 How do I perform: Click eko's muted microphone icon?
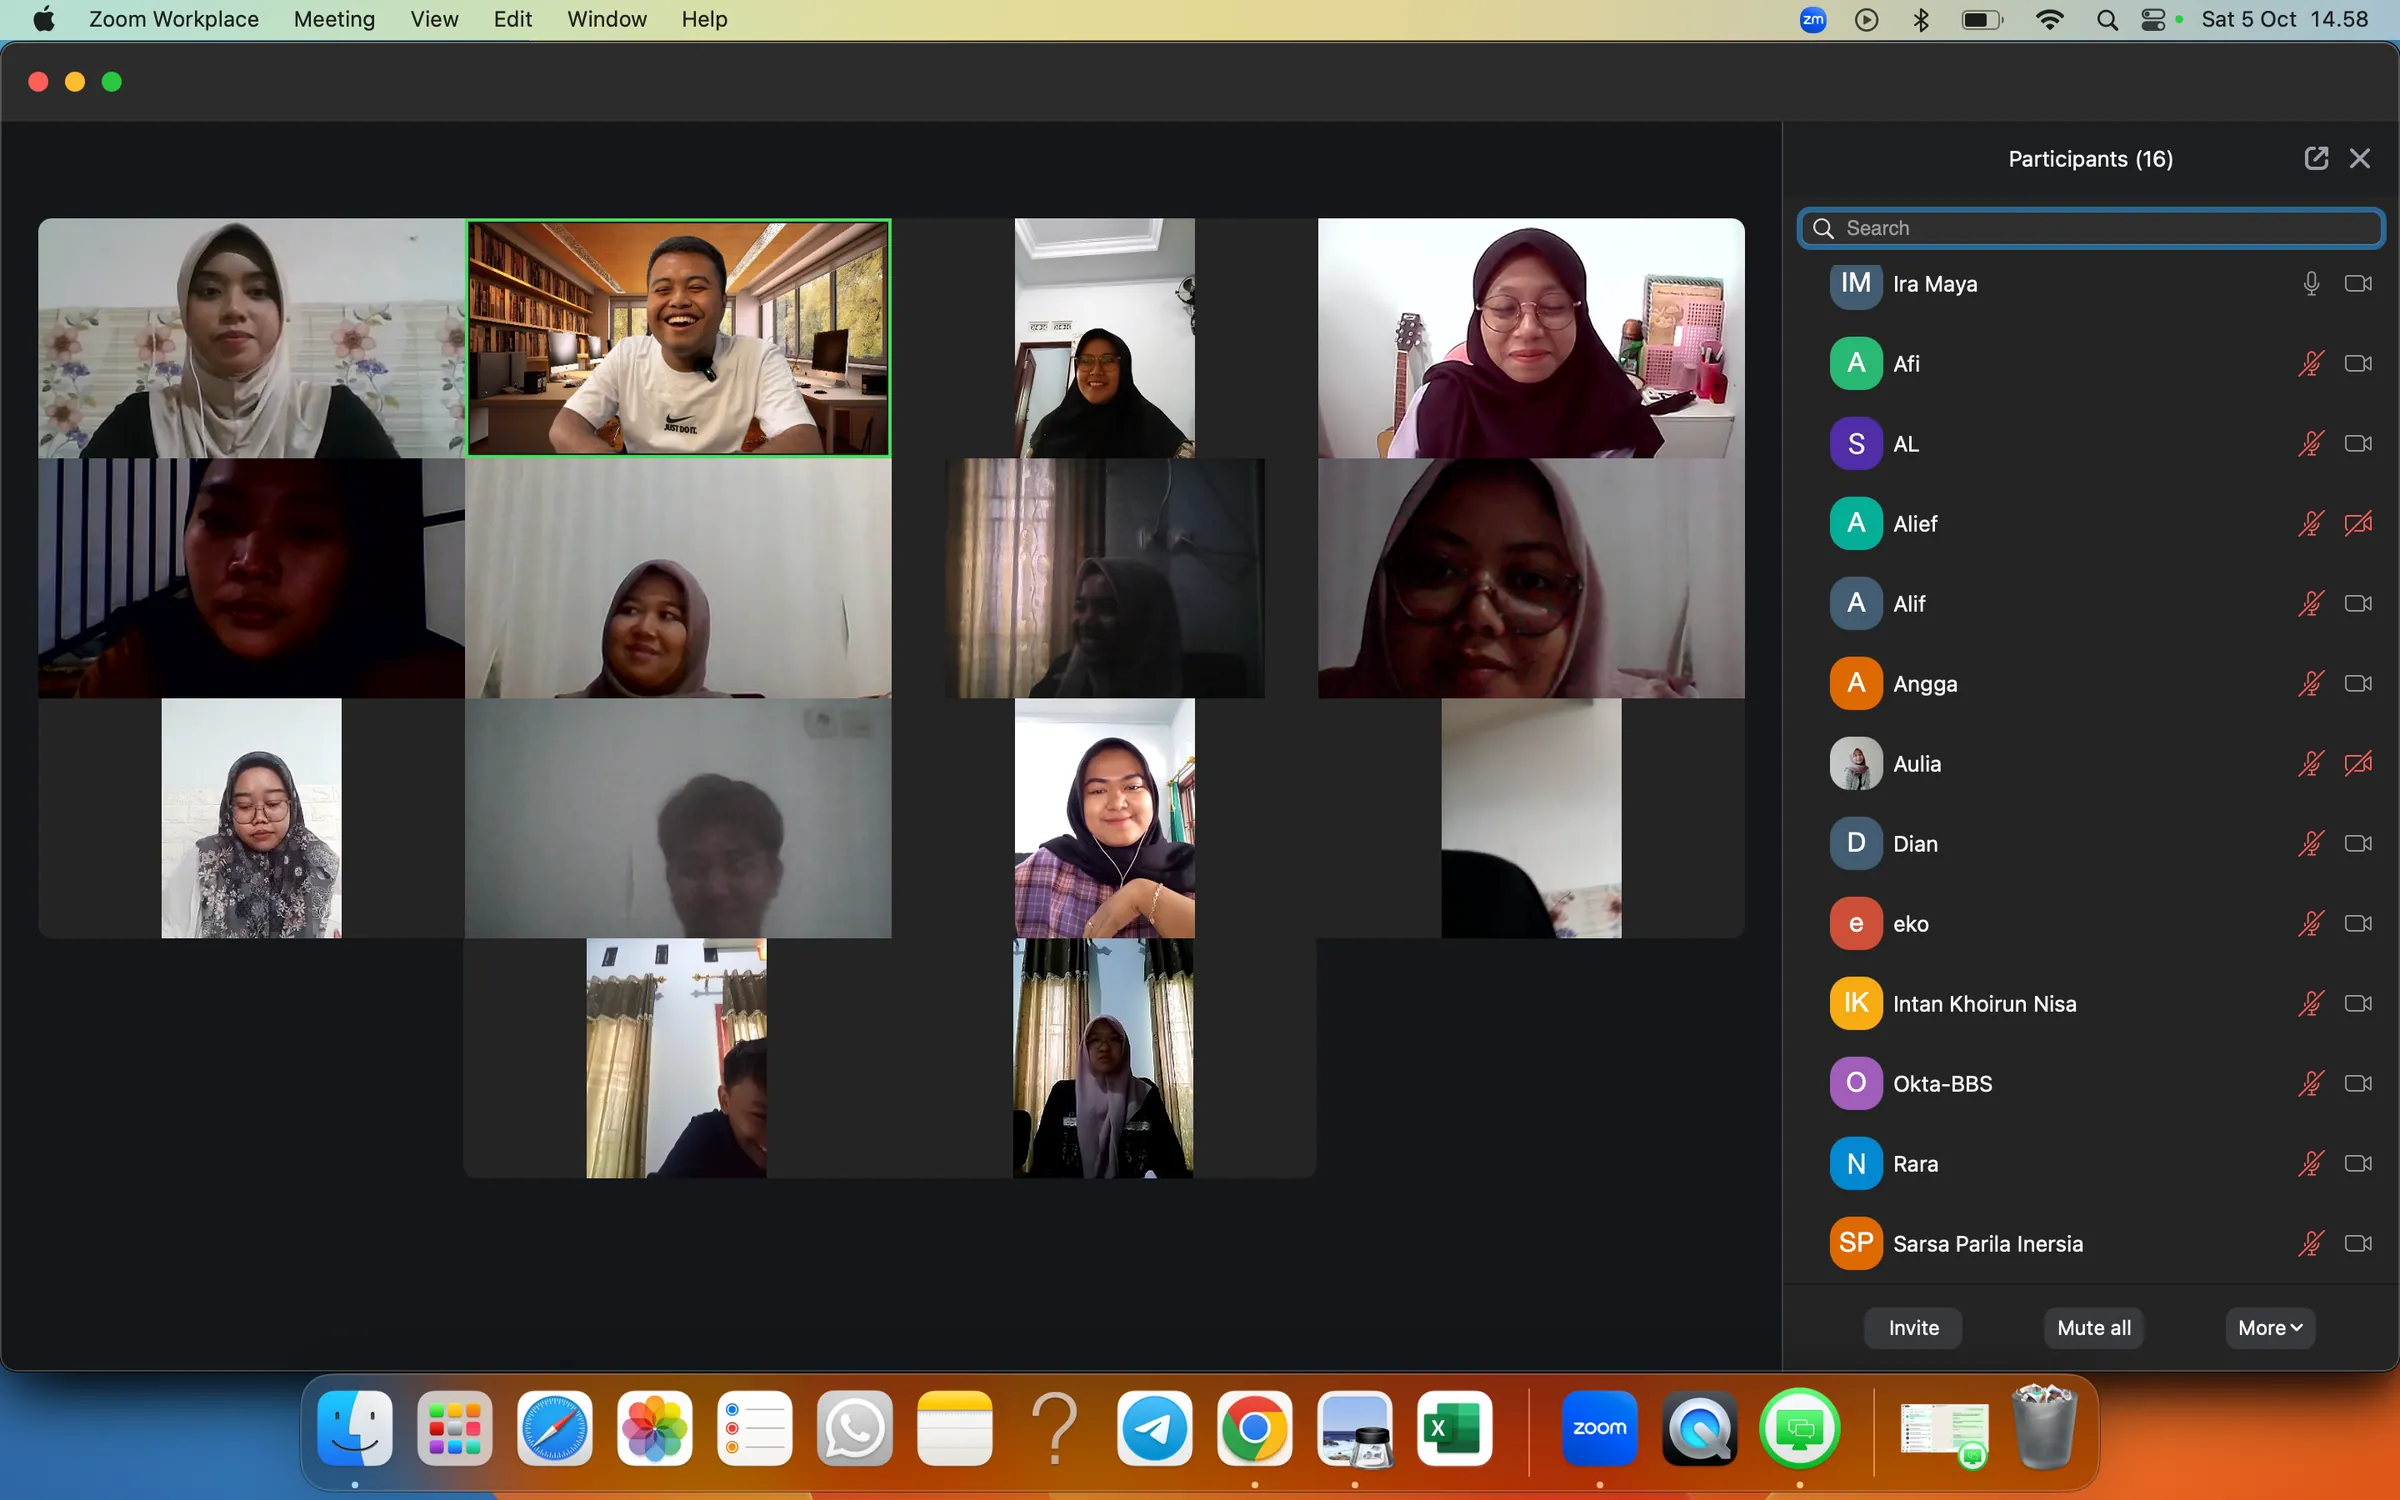tap(2310, 924)
